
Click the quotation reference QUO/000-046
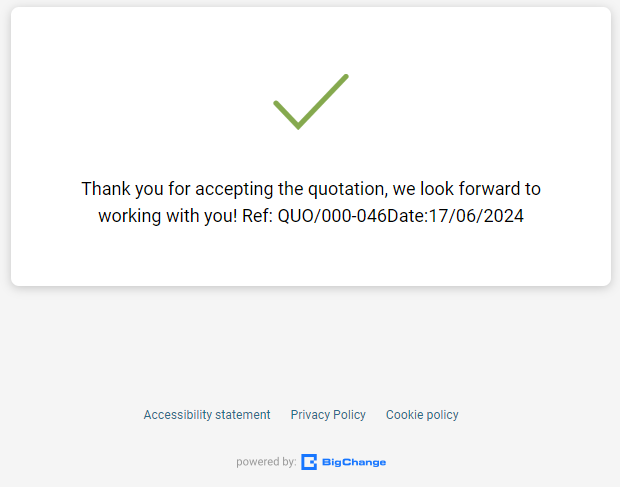(332, 216)
